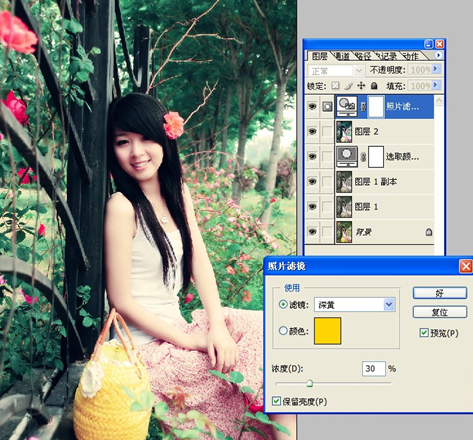The image size is (473, 440).
Task: Click the 好 button
Action: (440, 293)
